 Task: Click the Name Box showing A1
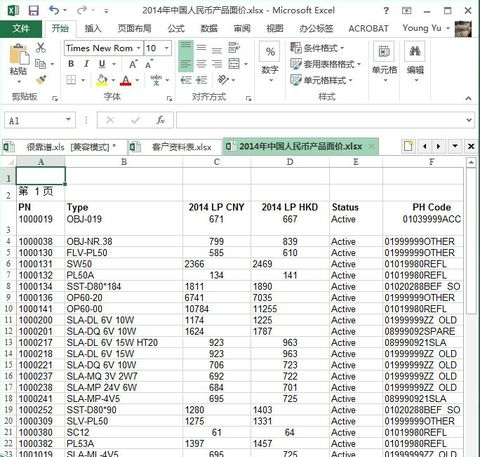[x=40, y=120]
